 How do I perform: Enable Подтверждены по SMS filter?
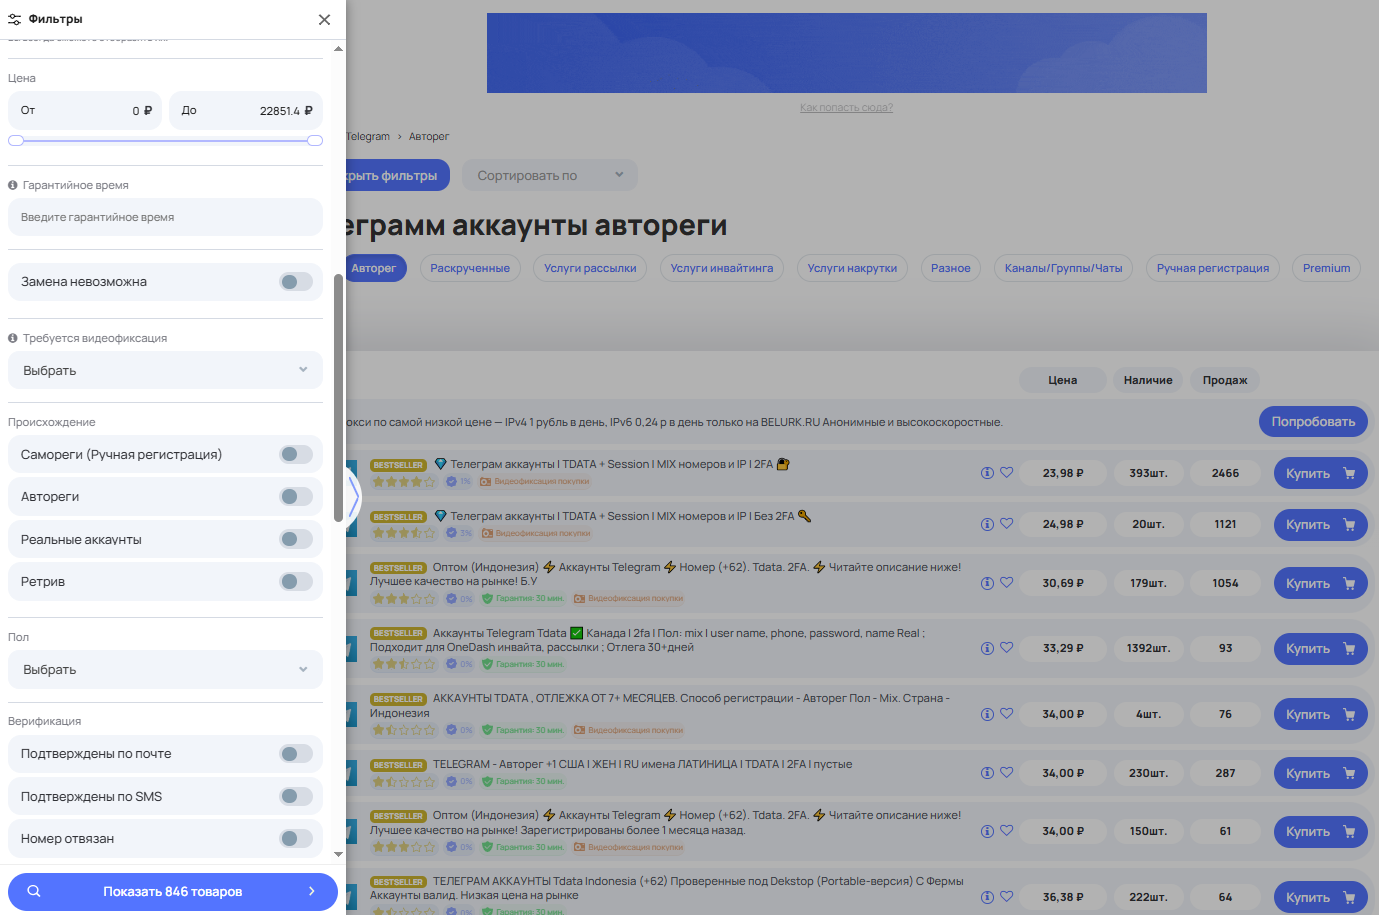[x=296, y=796]
